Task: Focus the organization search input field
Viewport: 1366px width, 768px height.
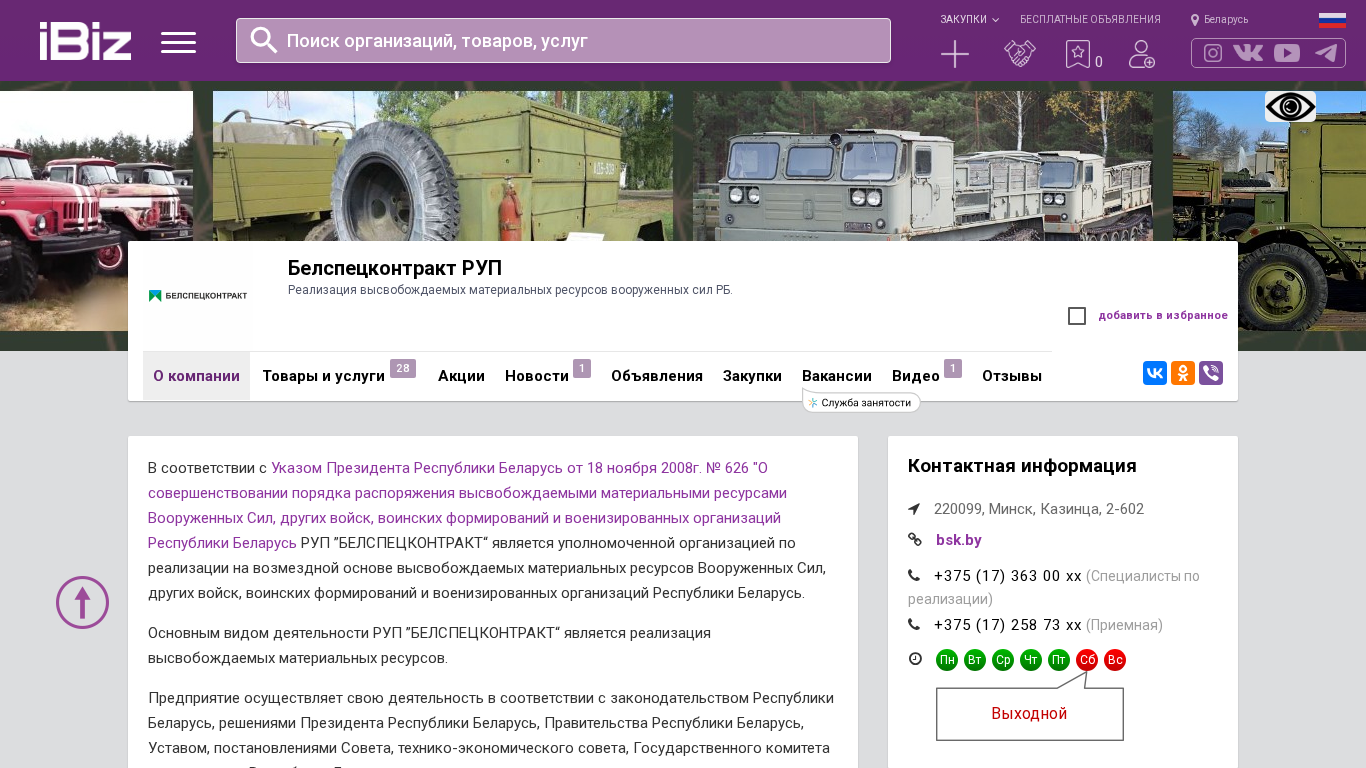Action: pyautogui.click(x=563, y=40)
